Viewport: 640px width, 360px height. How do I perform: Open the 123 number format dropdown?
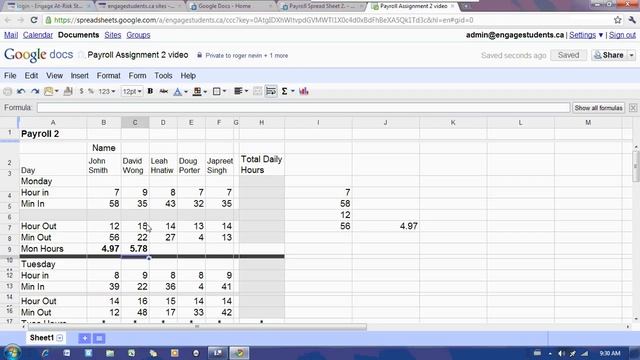[107, 91]
